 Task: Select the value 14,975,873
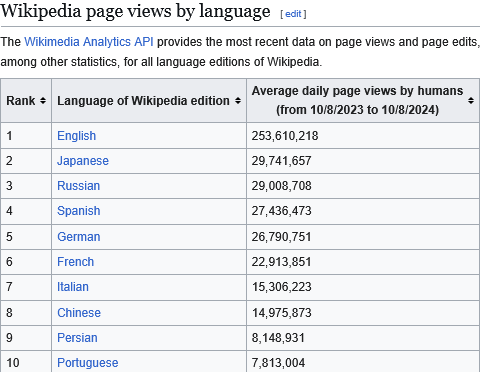[281, 313]
